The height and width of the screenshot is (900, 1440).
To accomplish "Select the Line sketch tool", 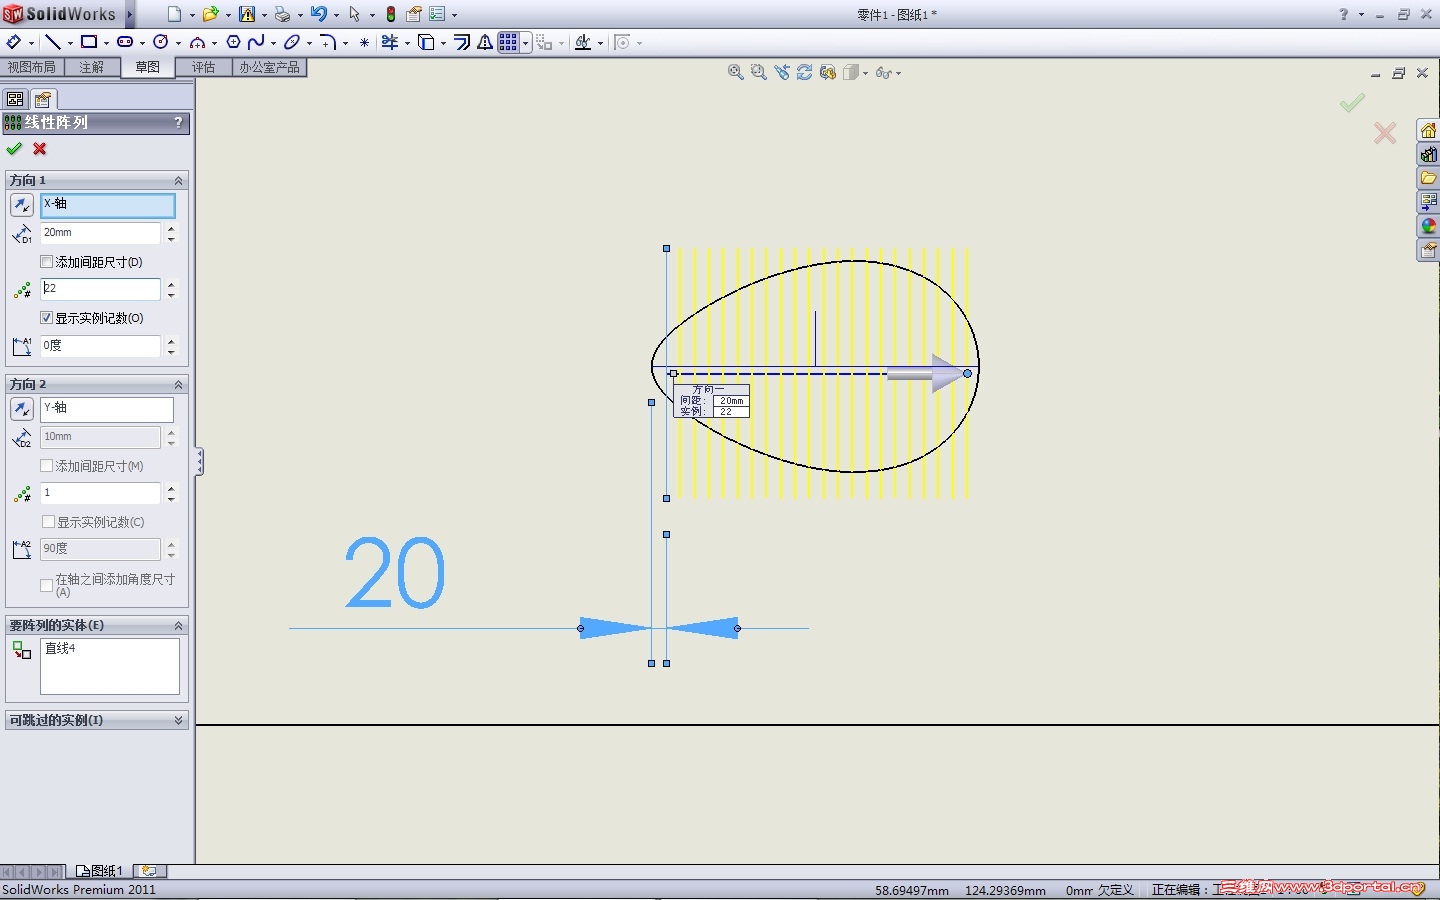I will (x=53, y=42).
